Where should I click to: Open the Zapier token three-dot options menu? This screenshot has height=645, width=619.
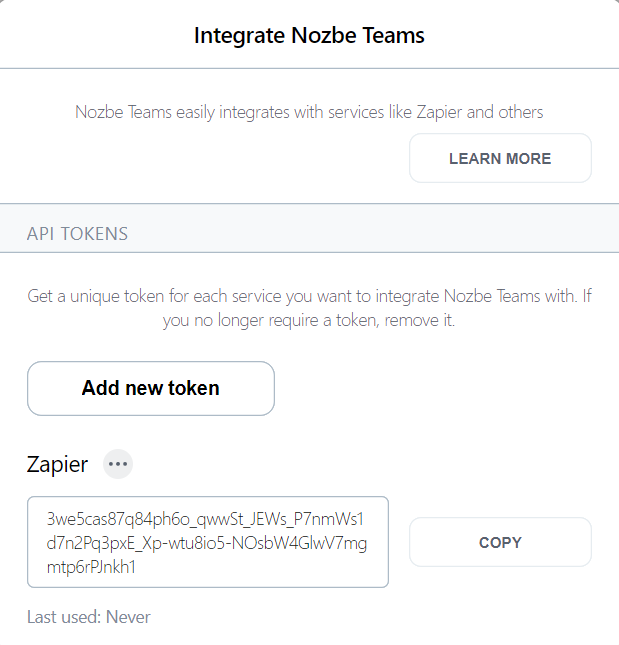(x=118, y=464)
